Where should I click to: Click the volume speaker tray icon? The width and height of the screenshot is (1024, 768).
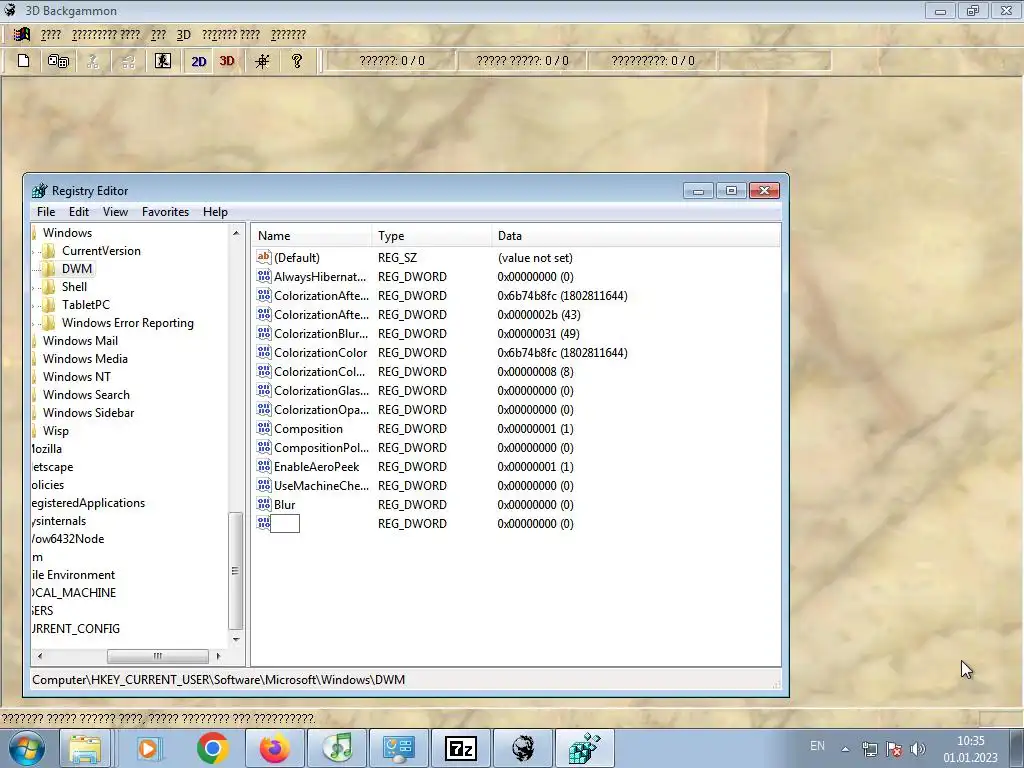point(918,749)
